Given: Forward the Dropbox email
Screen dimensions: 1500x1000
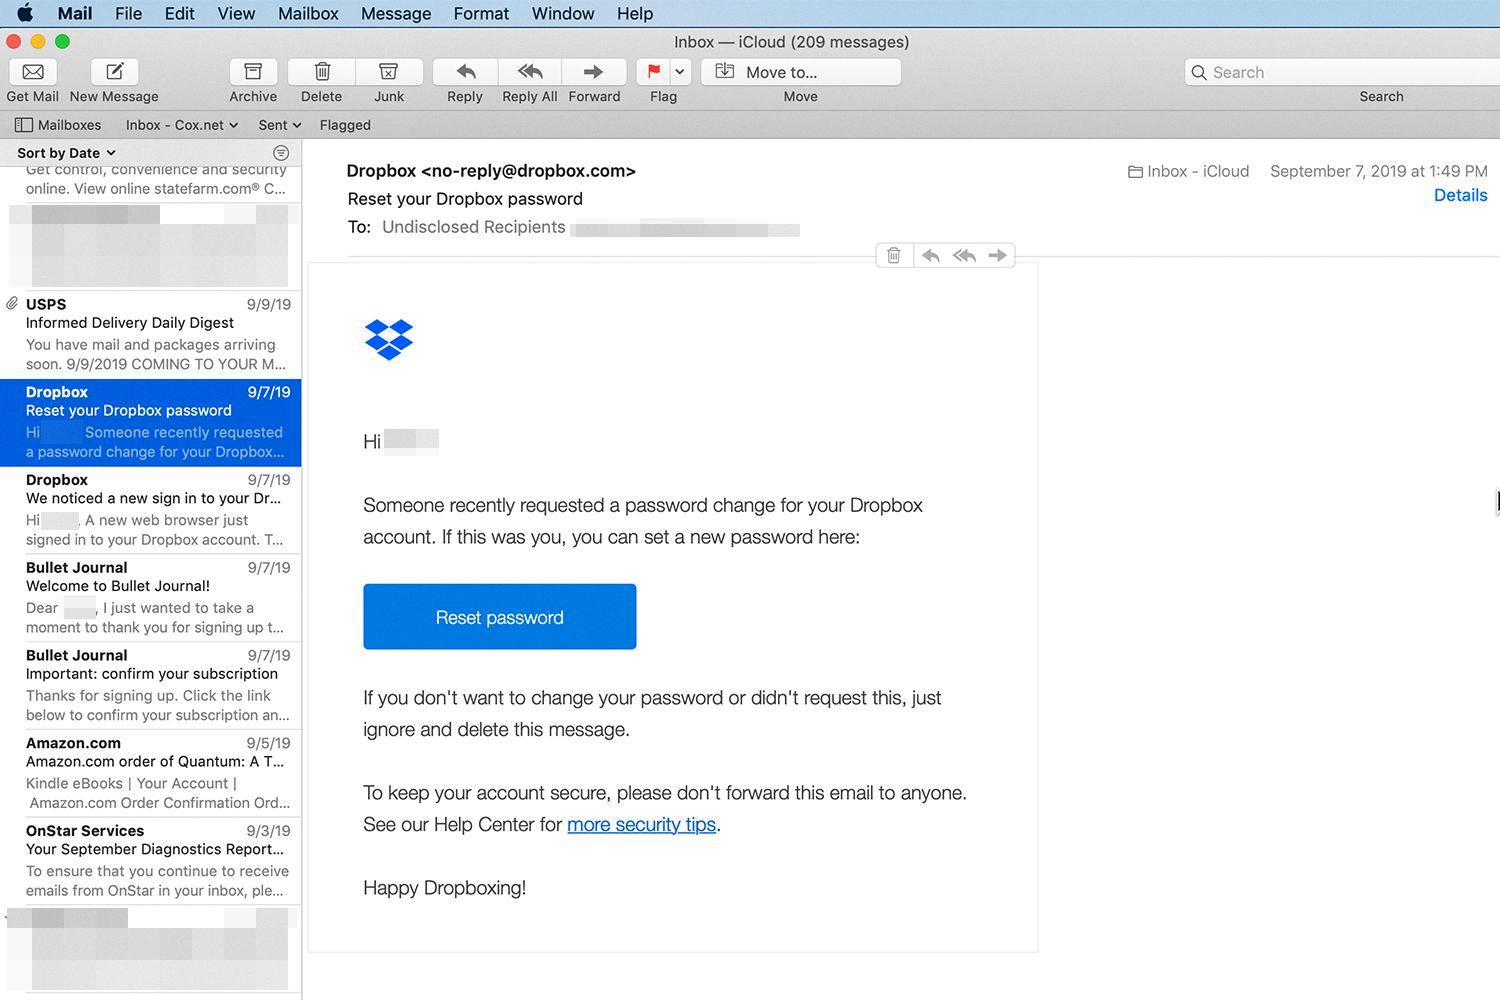Looking at the screenshot, I should (594, 72).
